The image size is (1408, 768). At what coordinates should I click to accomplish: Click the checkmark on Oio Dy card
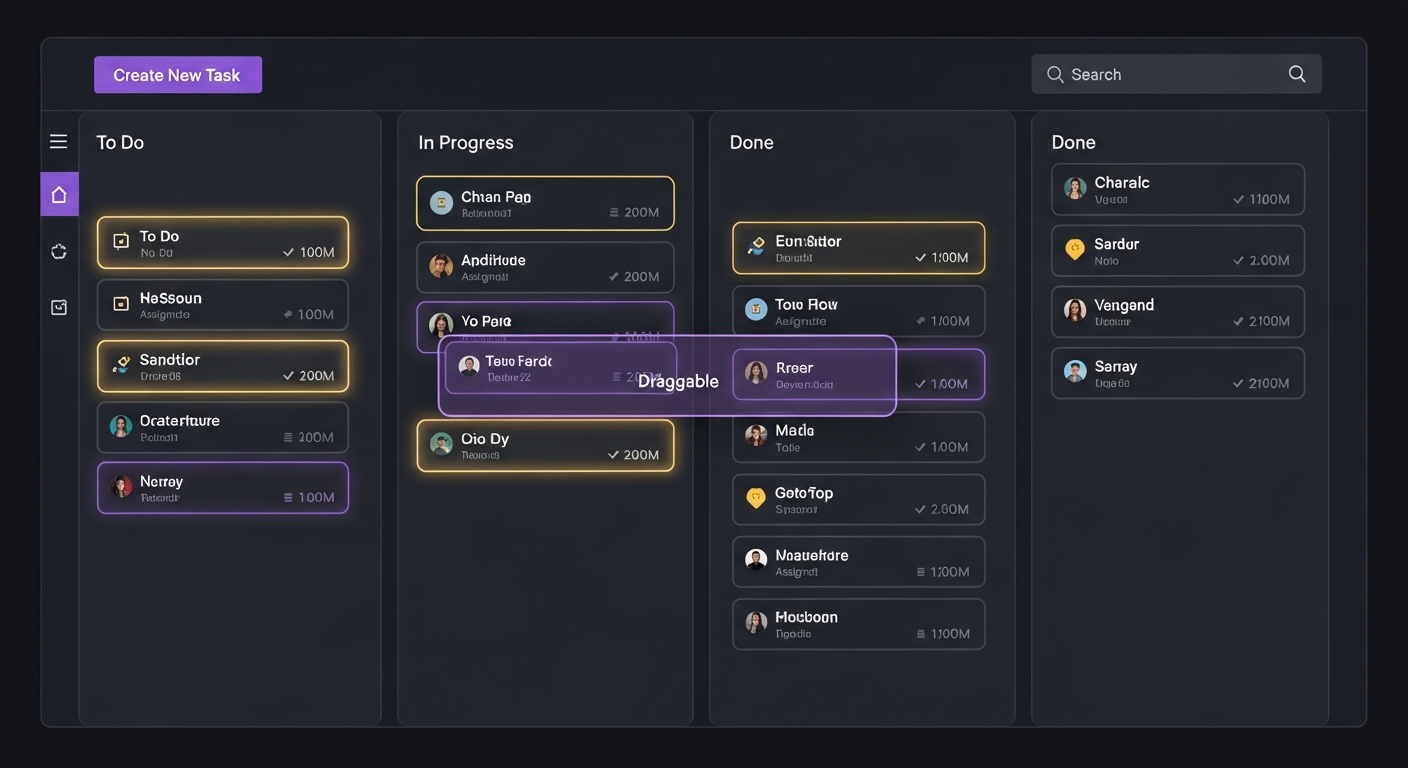[613, 455]
